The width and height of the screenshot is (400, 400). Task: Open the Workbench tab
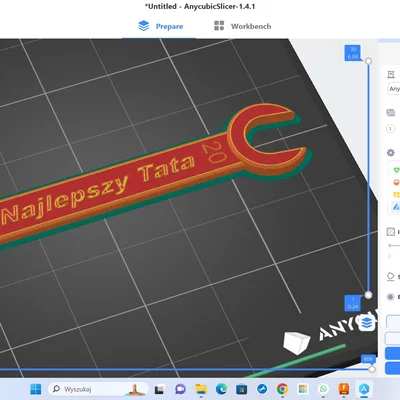(x=242, y=26)
